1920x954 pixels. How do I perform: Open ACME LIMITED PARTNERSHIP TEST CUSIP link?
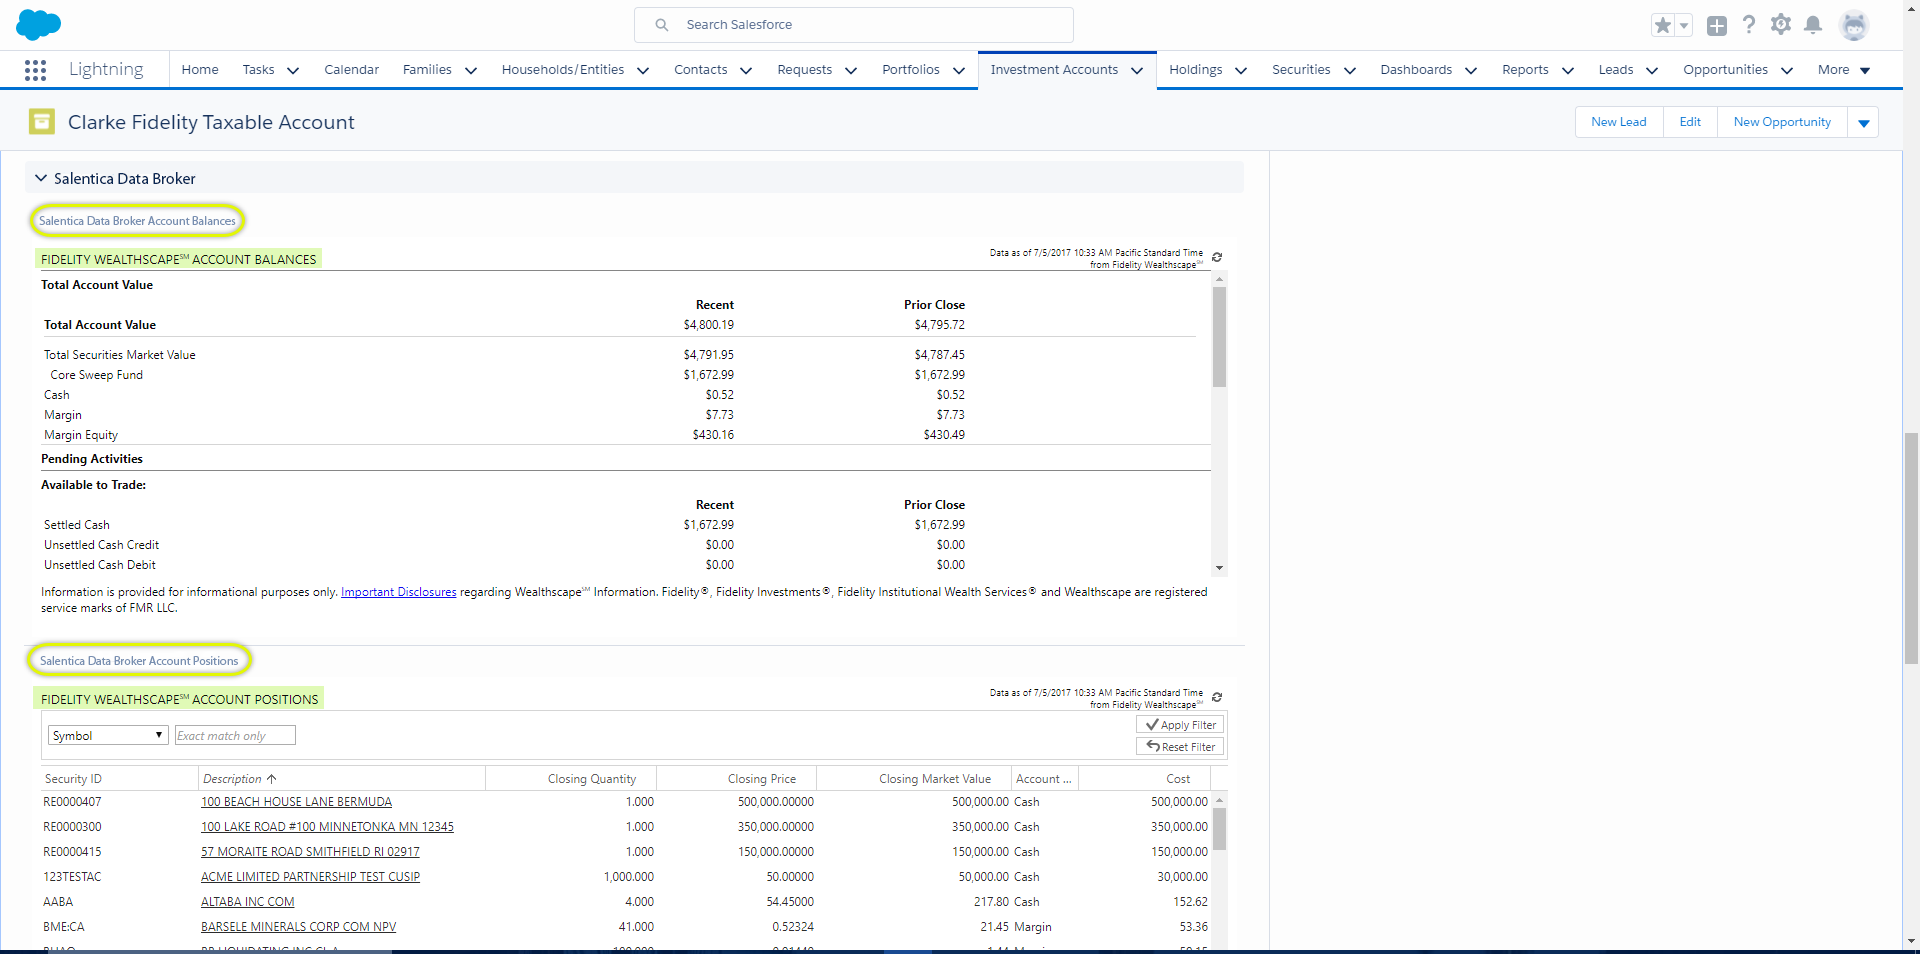point(310,877)
